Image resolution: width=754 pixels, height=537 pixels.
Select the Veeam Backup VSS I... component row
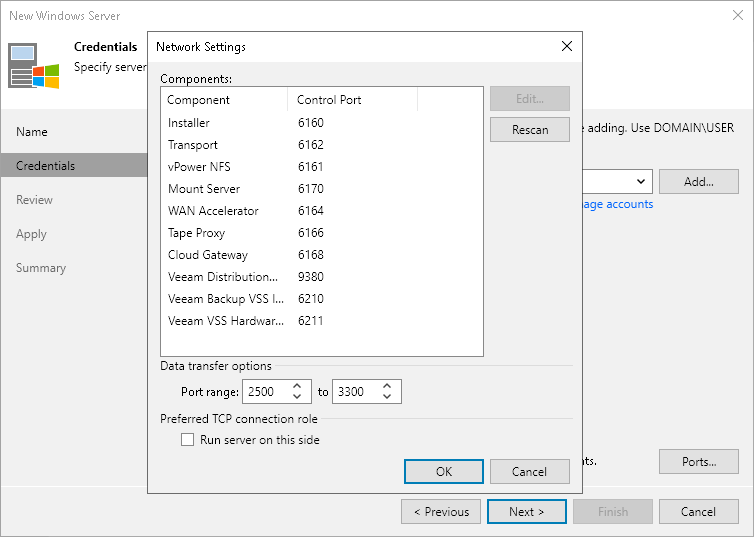point(322,299)
